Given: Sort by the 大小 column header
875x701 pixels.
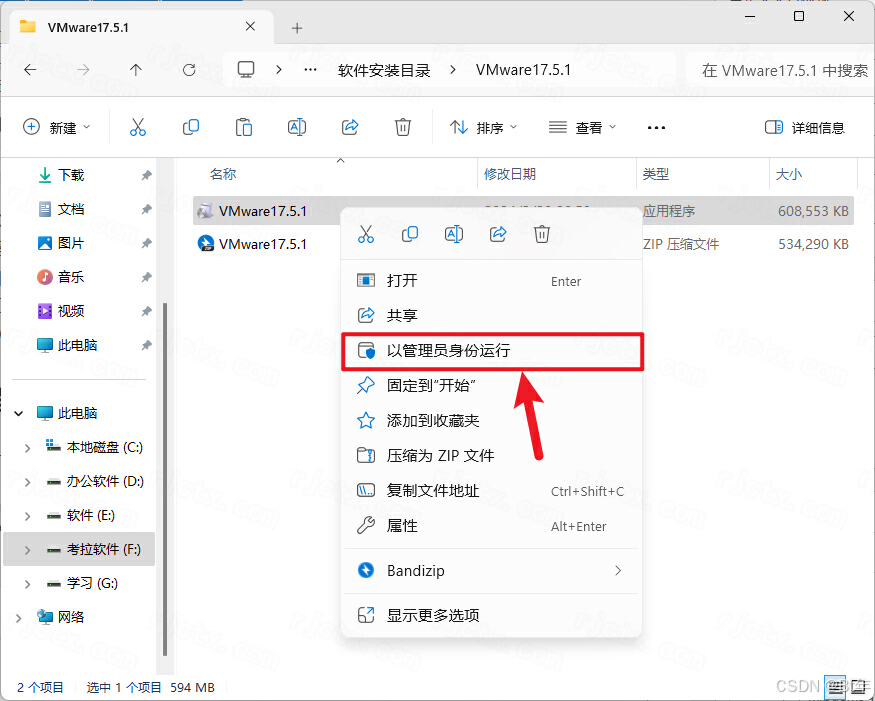Looking at the screenshot, I should [x=789, y=174].
